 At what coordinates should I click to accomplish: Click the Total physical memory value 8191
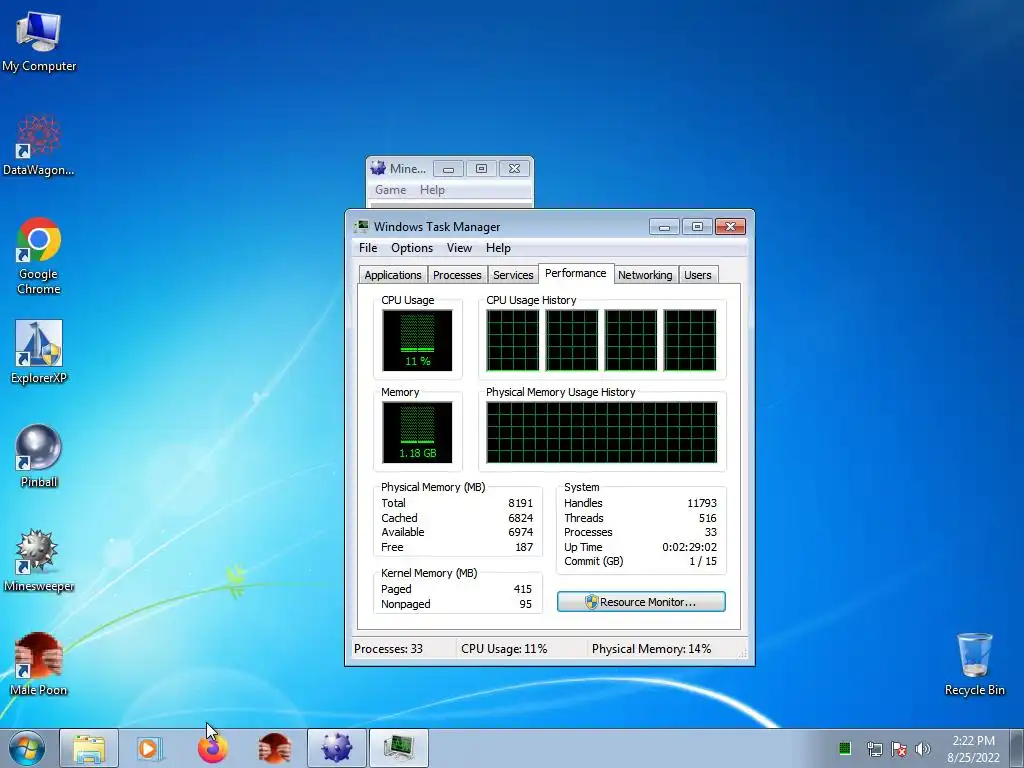[520, 503]
